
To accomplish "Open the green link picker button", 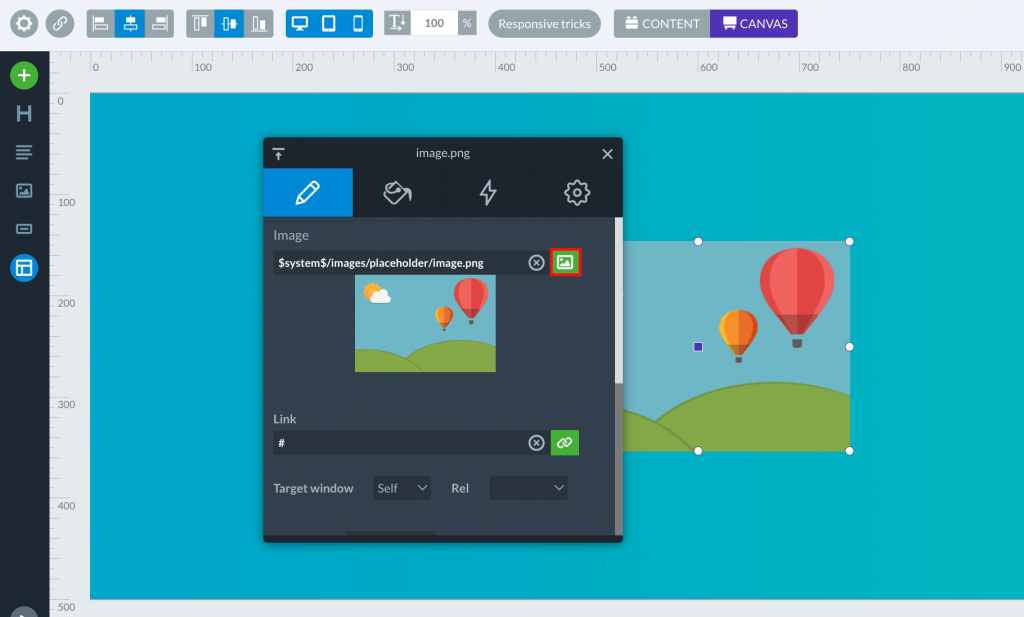I will (565, 443).
